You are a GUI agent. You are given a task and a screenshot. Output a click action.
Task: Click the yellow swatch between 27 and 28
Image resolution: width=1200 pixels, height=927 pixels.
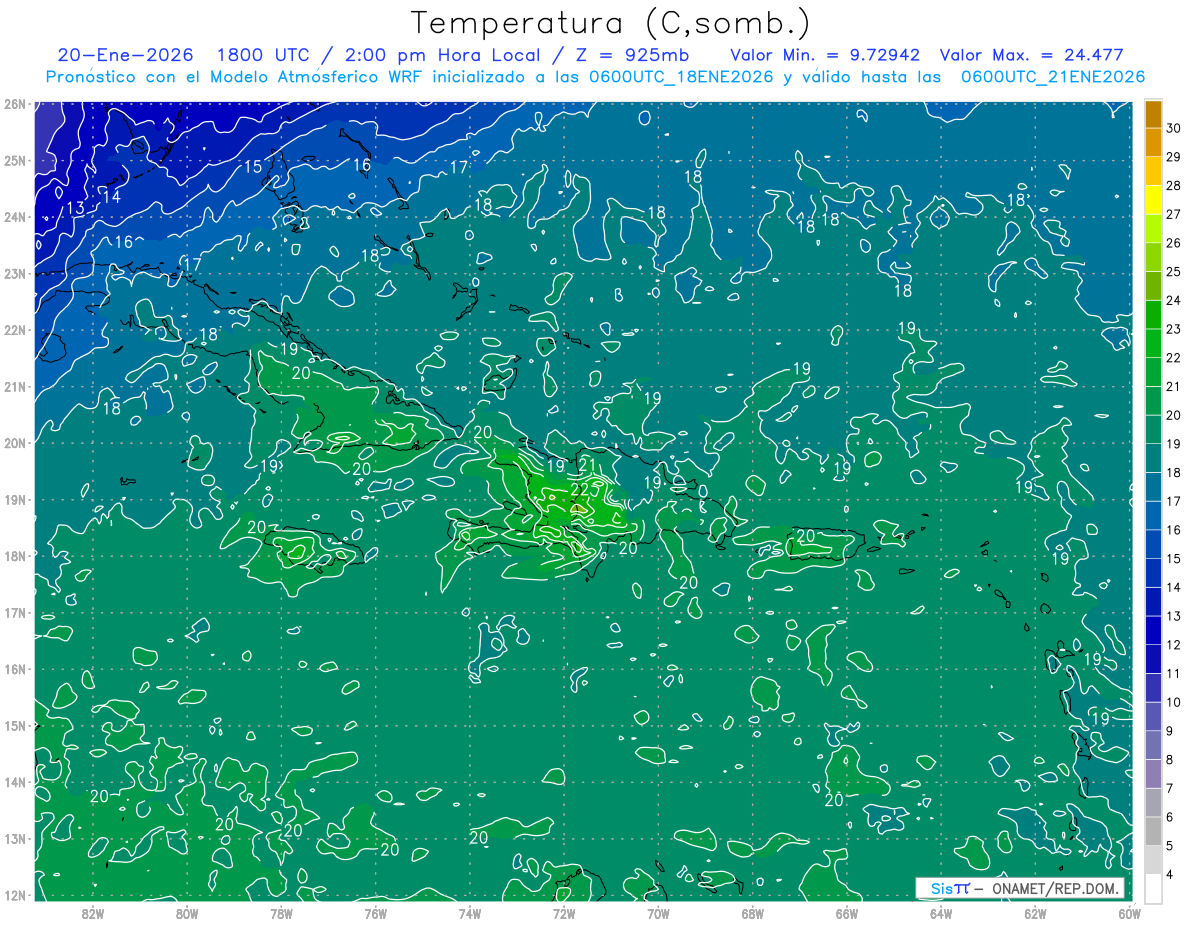pyautogui.click(x=1153, y=200)
